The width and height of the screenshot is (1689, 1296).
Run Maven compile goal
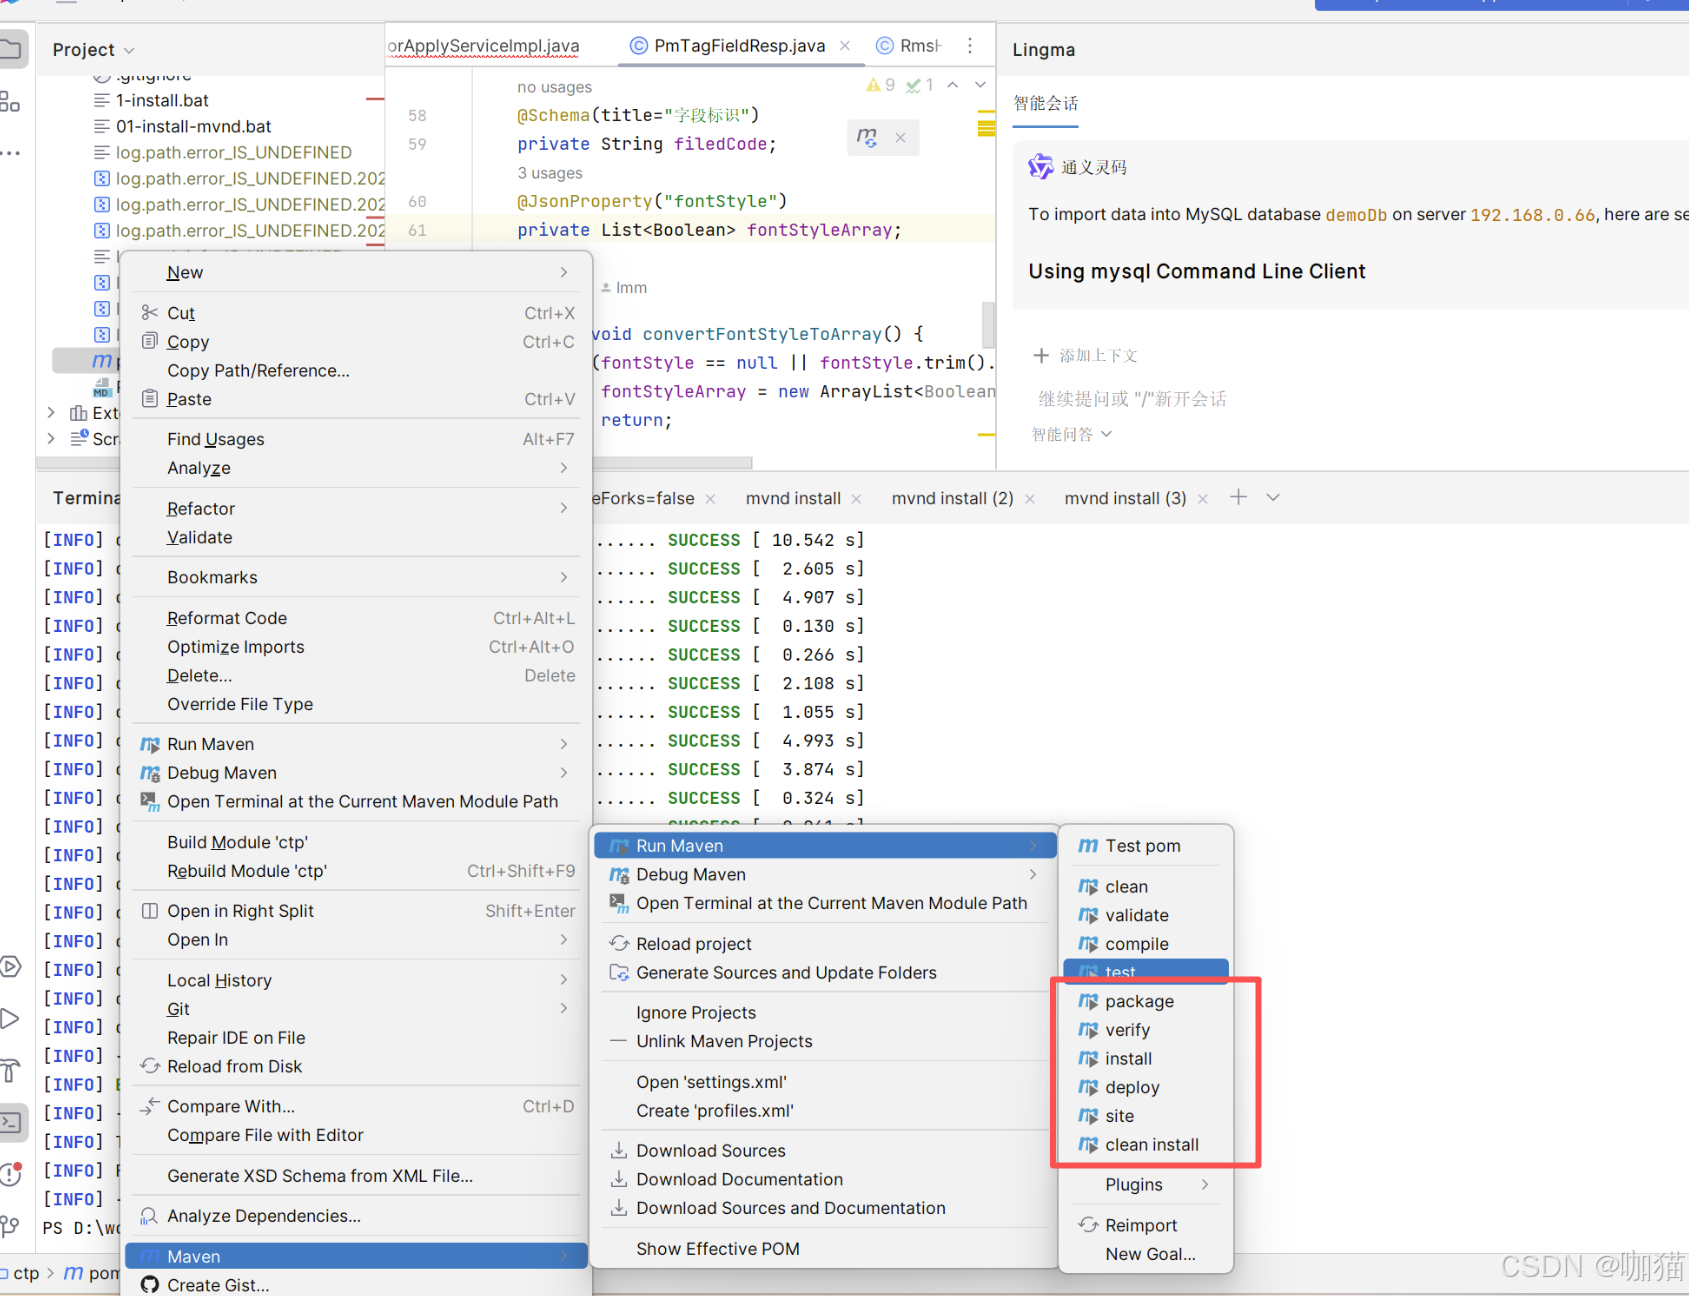point(1146,944)
